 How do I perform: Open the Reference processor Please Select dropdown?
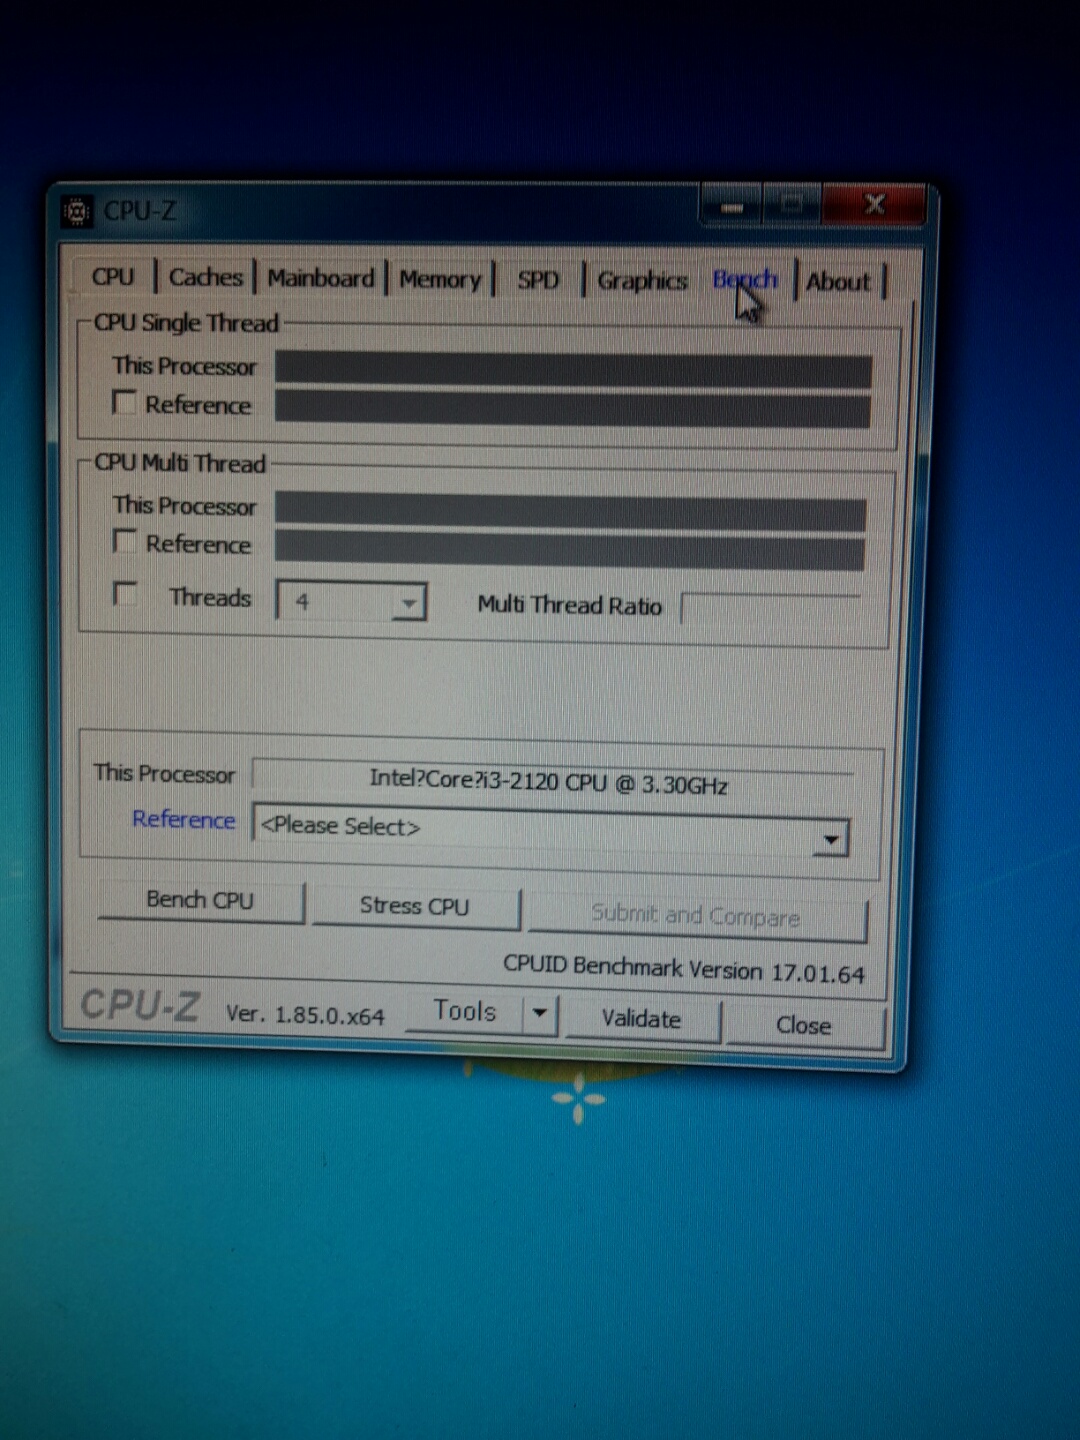[x=551, y=828]
